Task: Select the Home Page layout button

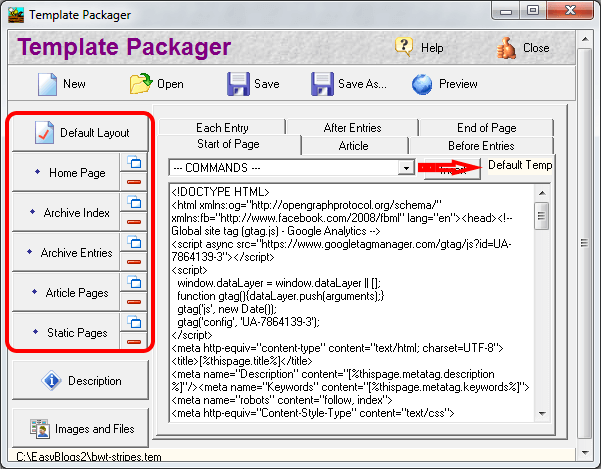Action: [66, 172]
